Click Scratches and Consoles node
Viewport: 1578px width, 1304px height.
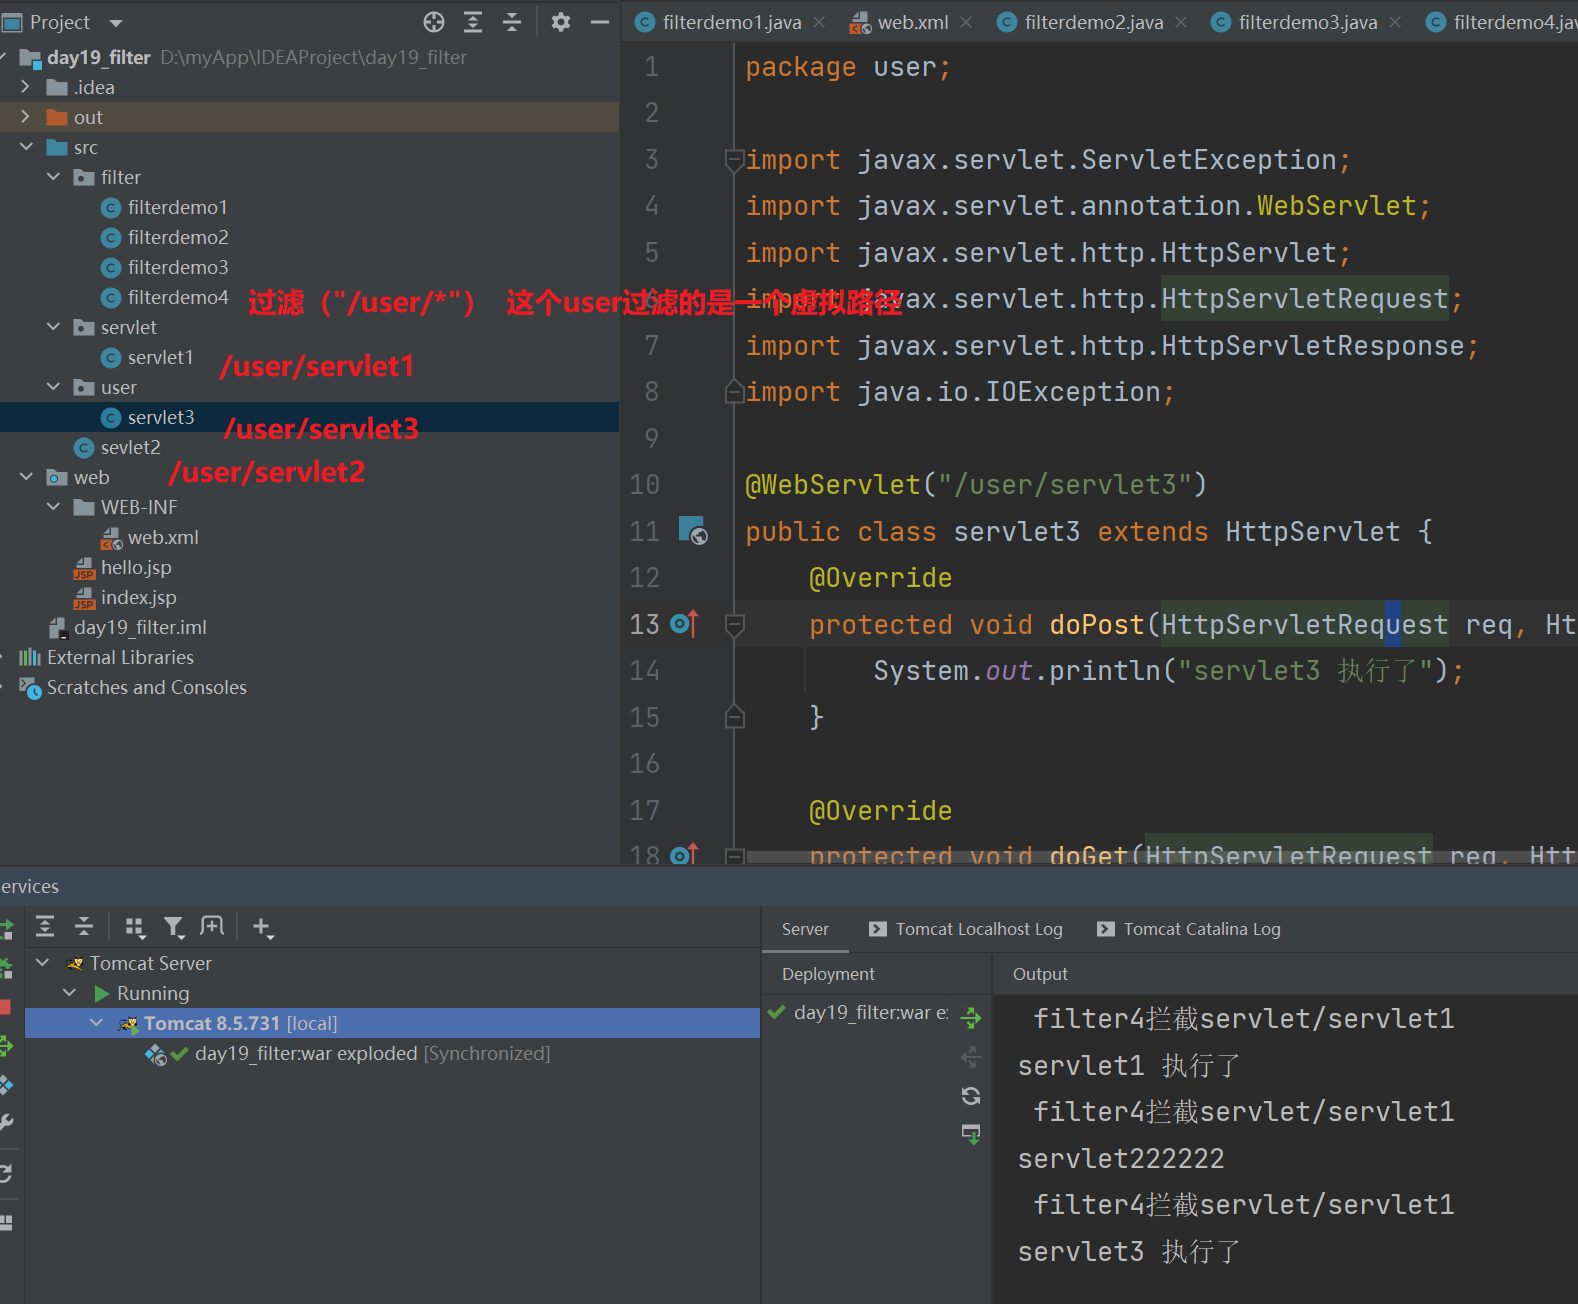coord(146,687)
